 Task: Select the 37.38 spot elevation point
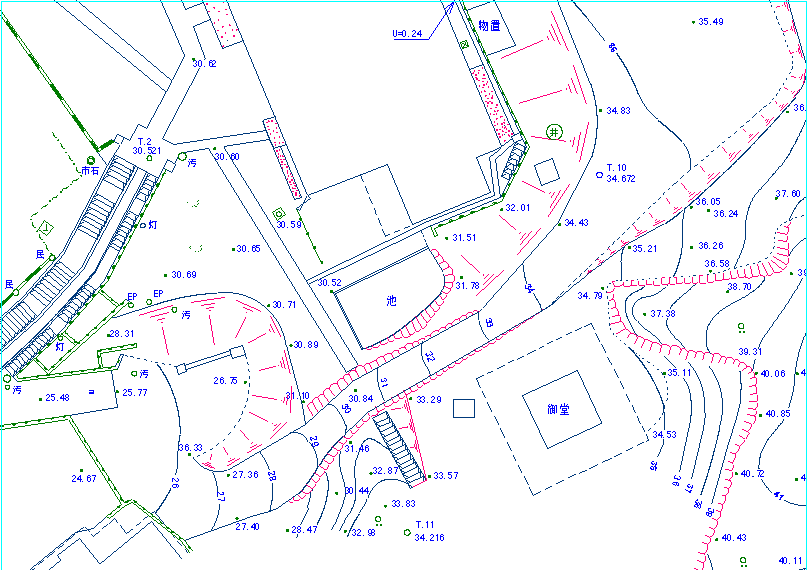[645, 314]
